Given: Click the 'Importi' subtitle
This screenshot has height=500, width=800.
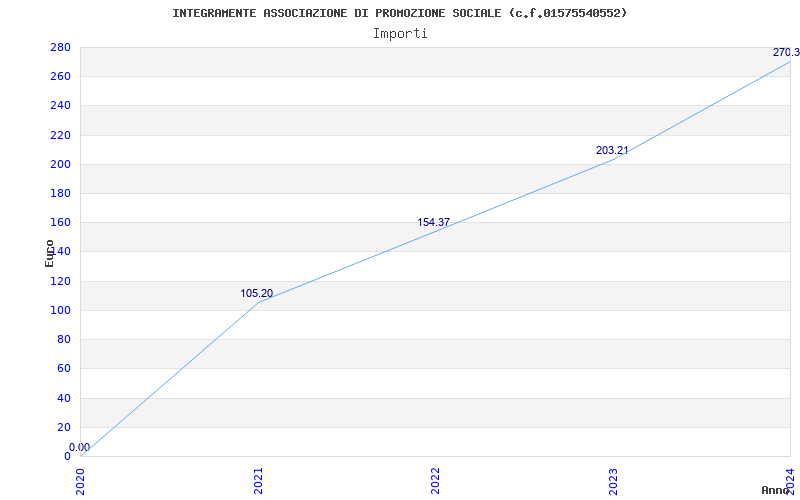Looking at the screenshot, I should [400, 34].
